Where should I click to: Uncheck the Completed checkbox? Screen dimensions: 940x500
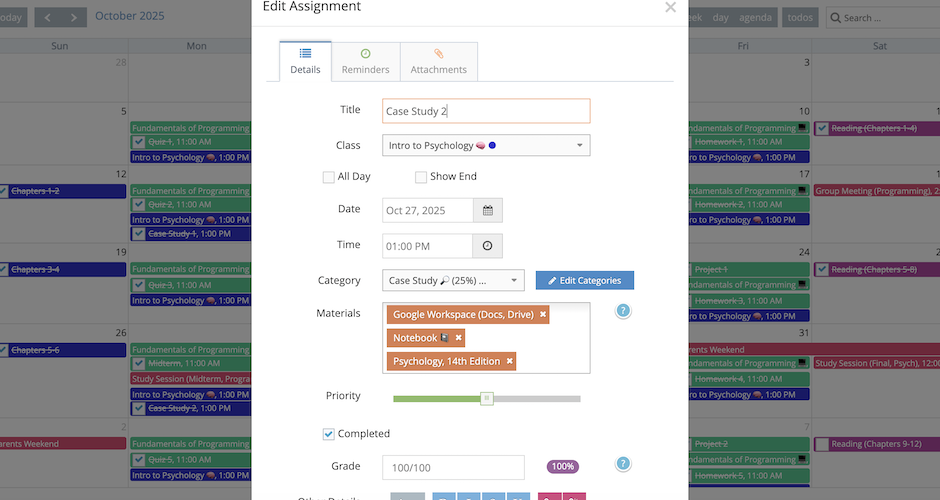pyautogui.click(x=328, y=434)
